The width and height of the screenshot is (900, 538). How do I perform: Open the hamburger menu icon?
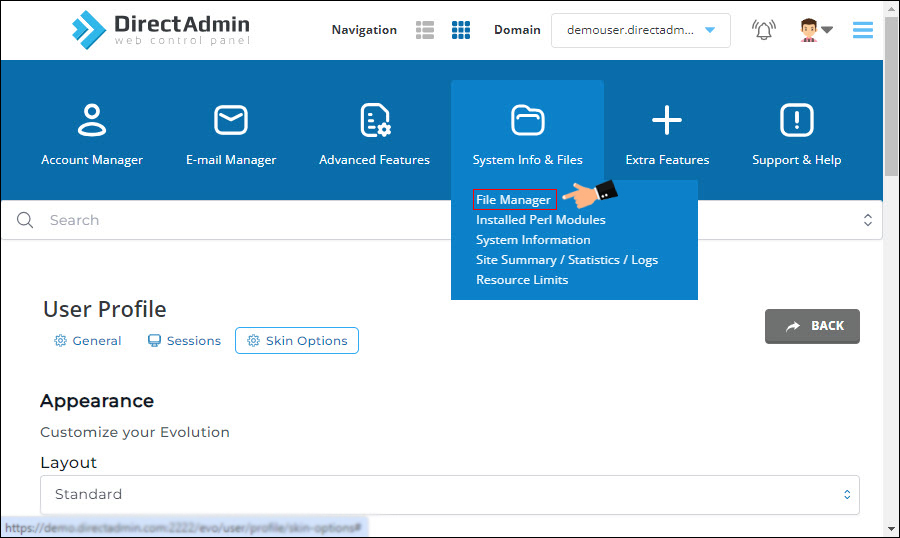tap(863, 30)
